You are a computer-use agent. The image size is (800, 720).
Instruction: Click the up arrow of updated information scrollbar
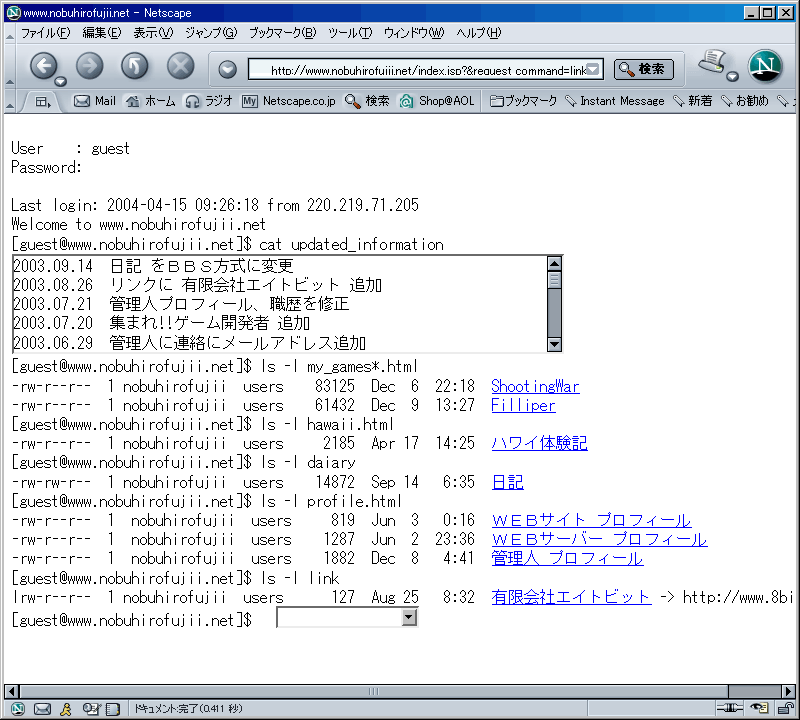(554, 264)
